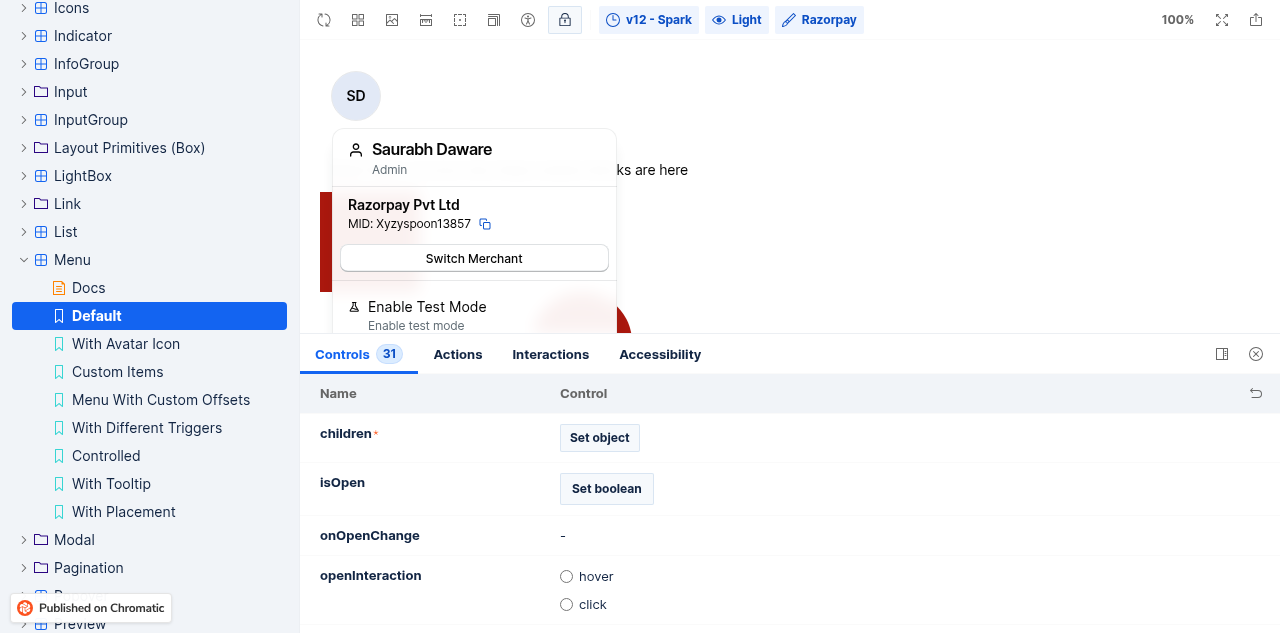Click the lock icon in toolbar
Image resolution: width=1280 pixels, height=633 pixels.
[565, 20]
